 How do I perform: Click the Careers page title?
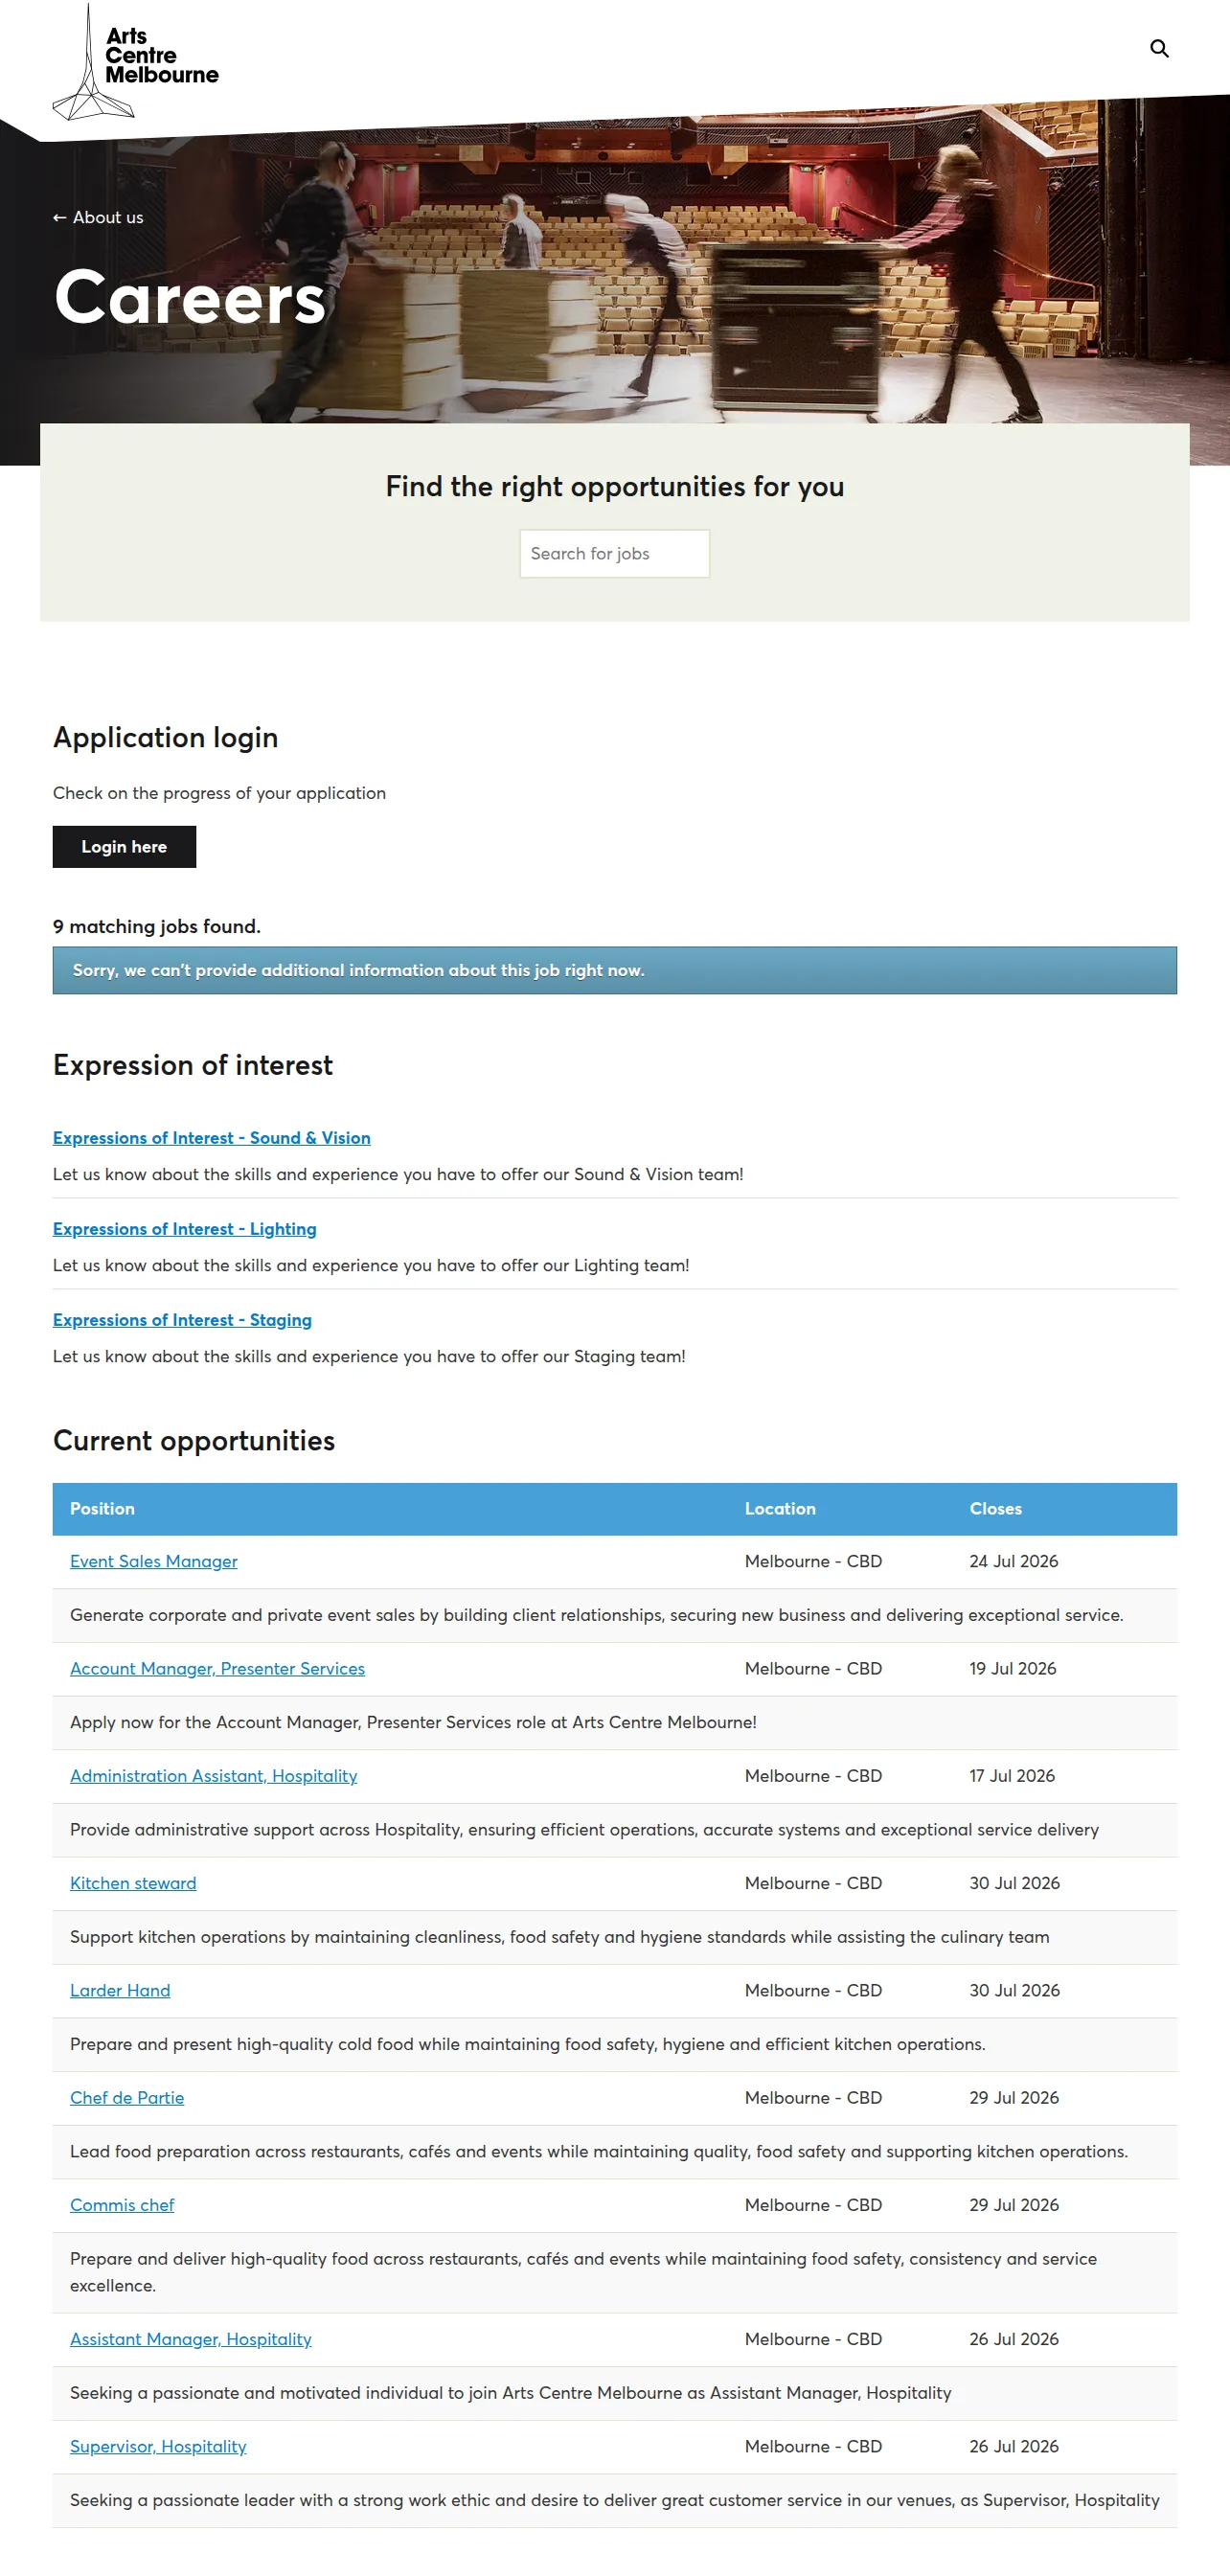click(190, 297)
